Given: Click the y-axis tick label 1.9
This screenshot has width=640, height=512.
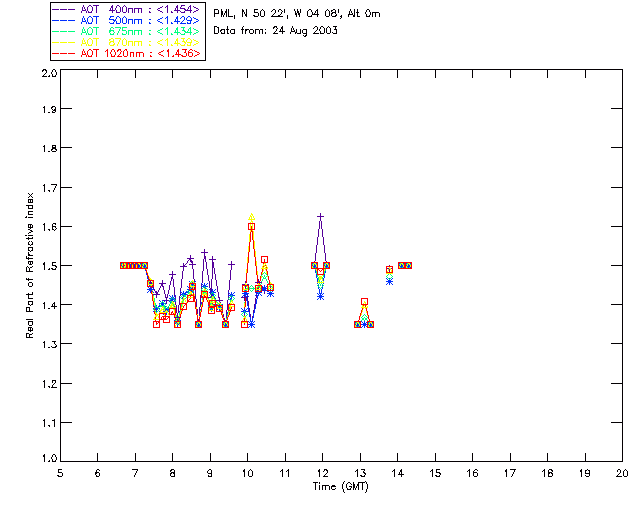Looking at the screenshot, I should click(49, 109).
